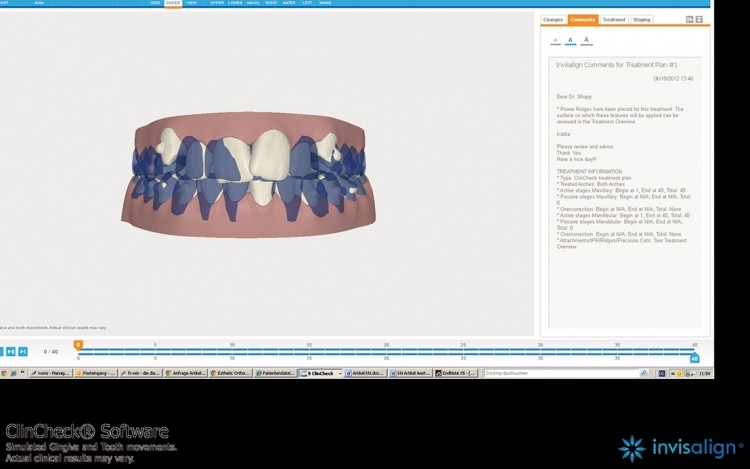Viewport: 750px width, 469px height.
Task: Select the largest font size A
Action: (x=586, y=40)
